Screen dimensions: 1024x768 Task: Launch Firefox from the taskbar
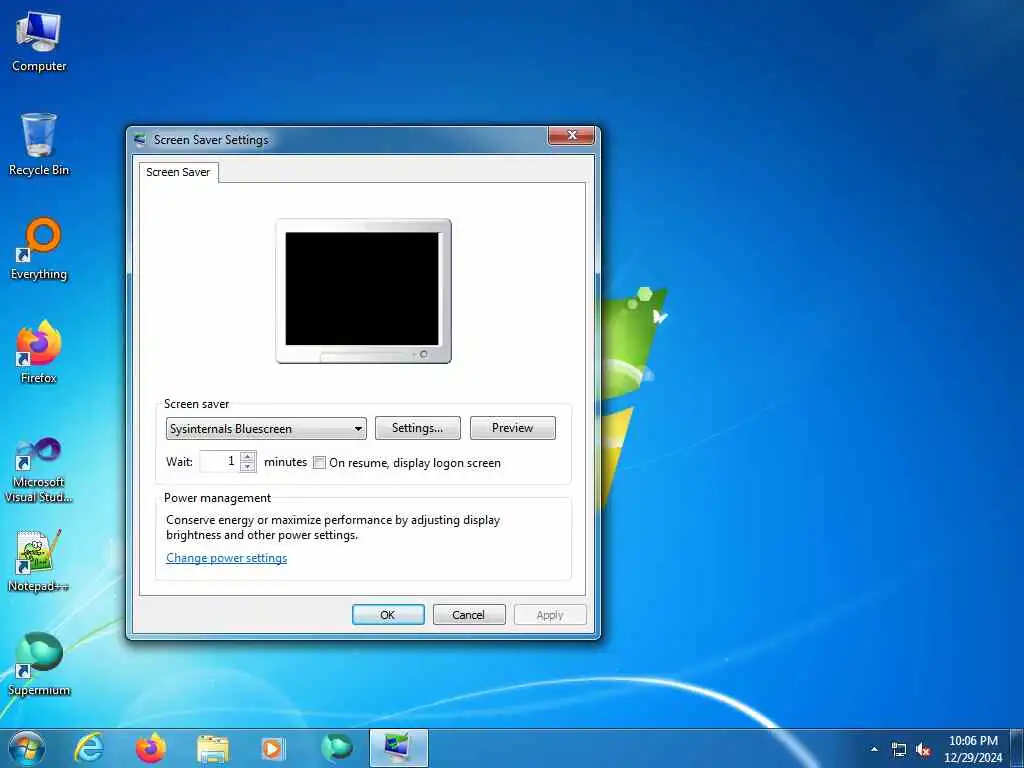coord(151,748)
